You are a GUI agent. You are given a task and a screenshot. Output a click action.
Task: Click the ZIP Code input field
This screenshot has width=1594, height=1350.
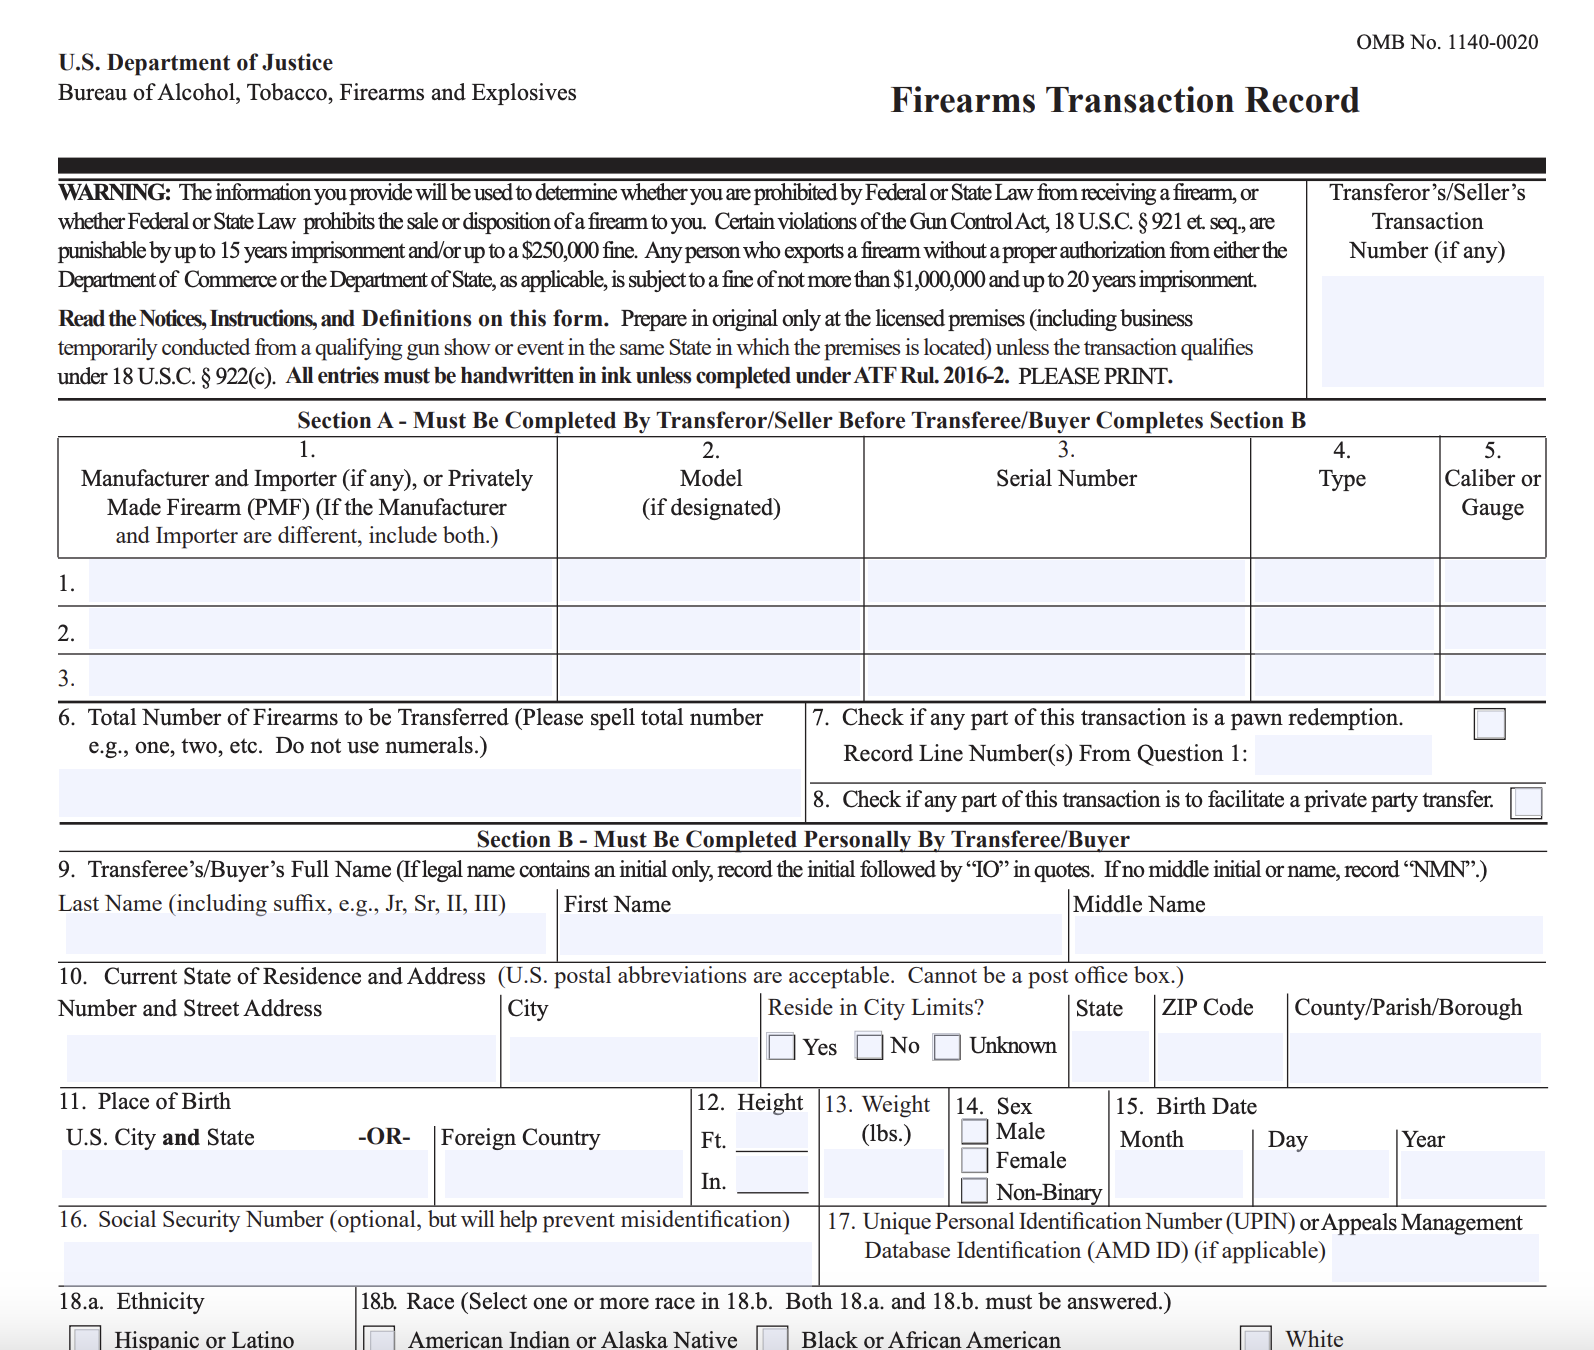click(1220, 1058)
